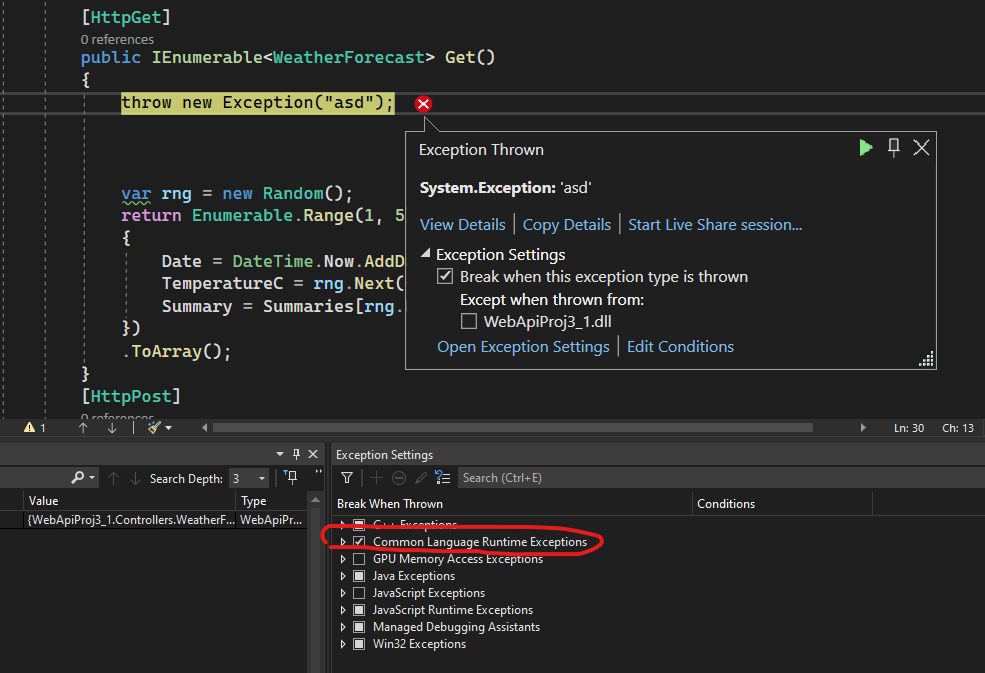Click Start Live Share session link
The image size is (985, 673).
pyautogui.click(x=715, y=224)
